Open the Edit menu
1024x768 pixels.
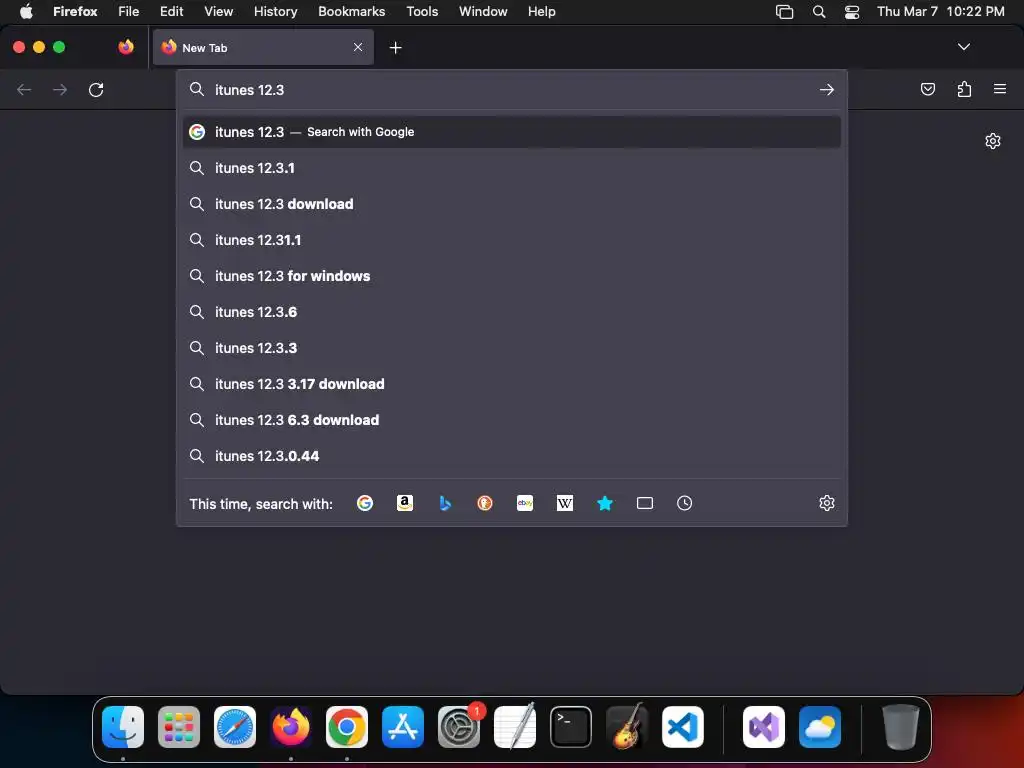pyautogui.click(x=171, y=11)
